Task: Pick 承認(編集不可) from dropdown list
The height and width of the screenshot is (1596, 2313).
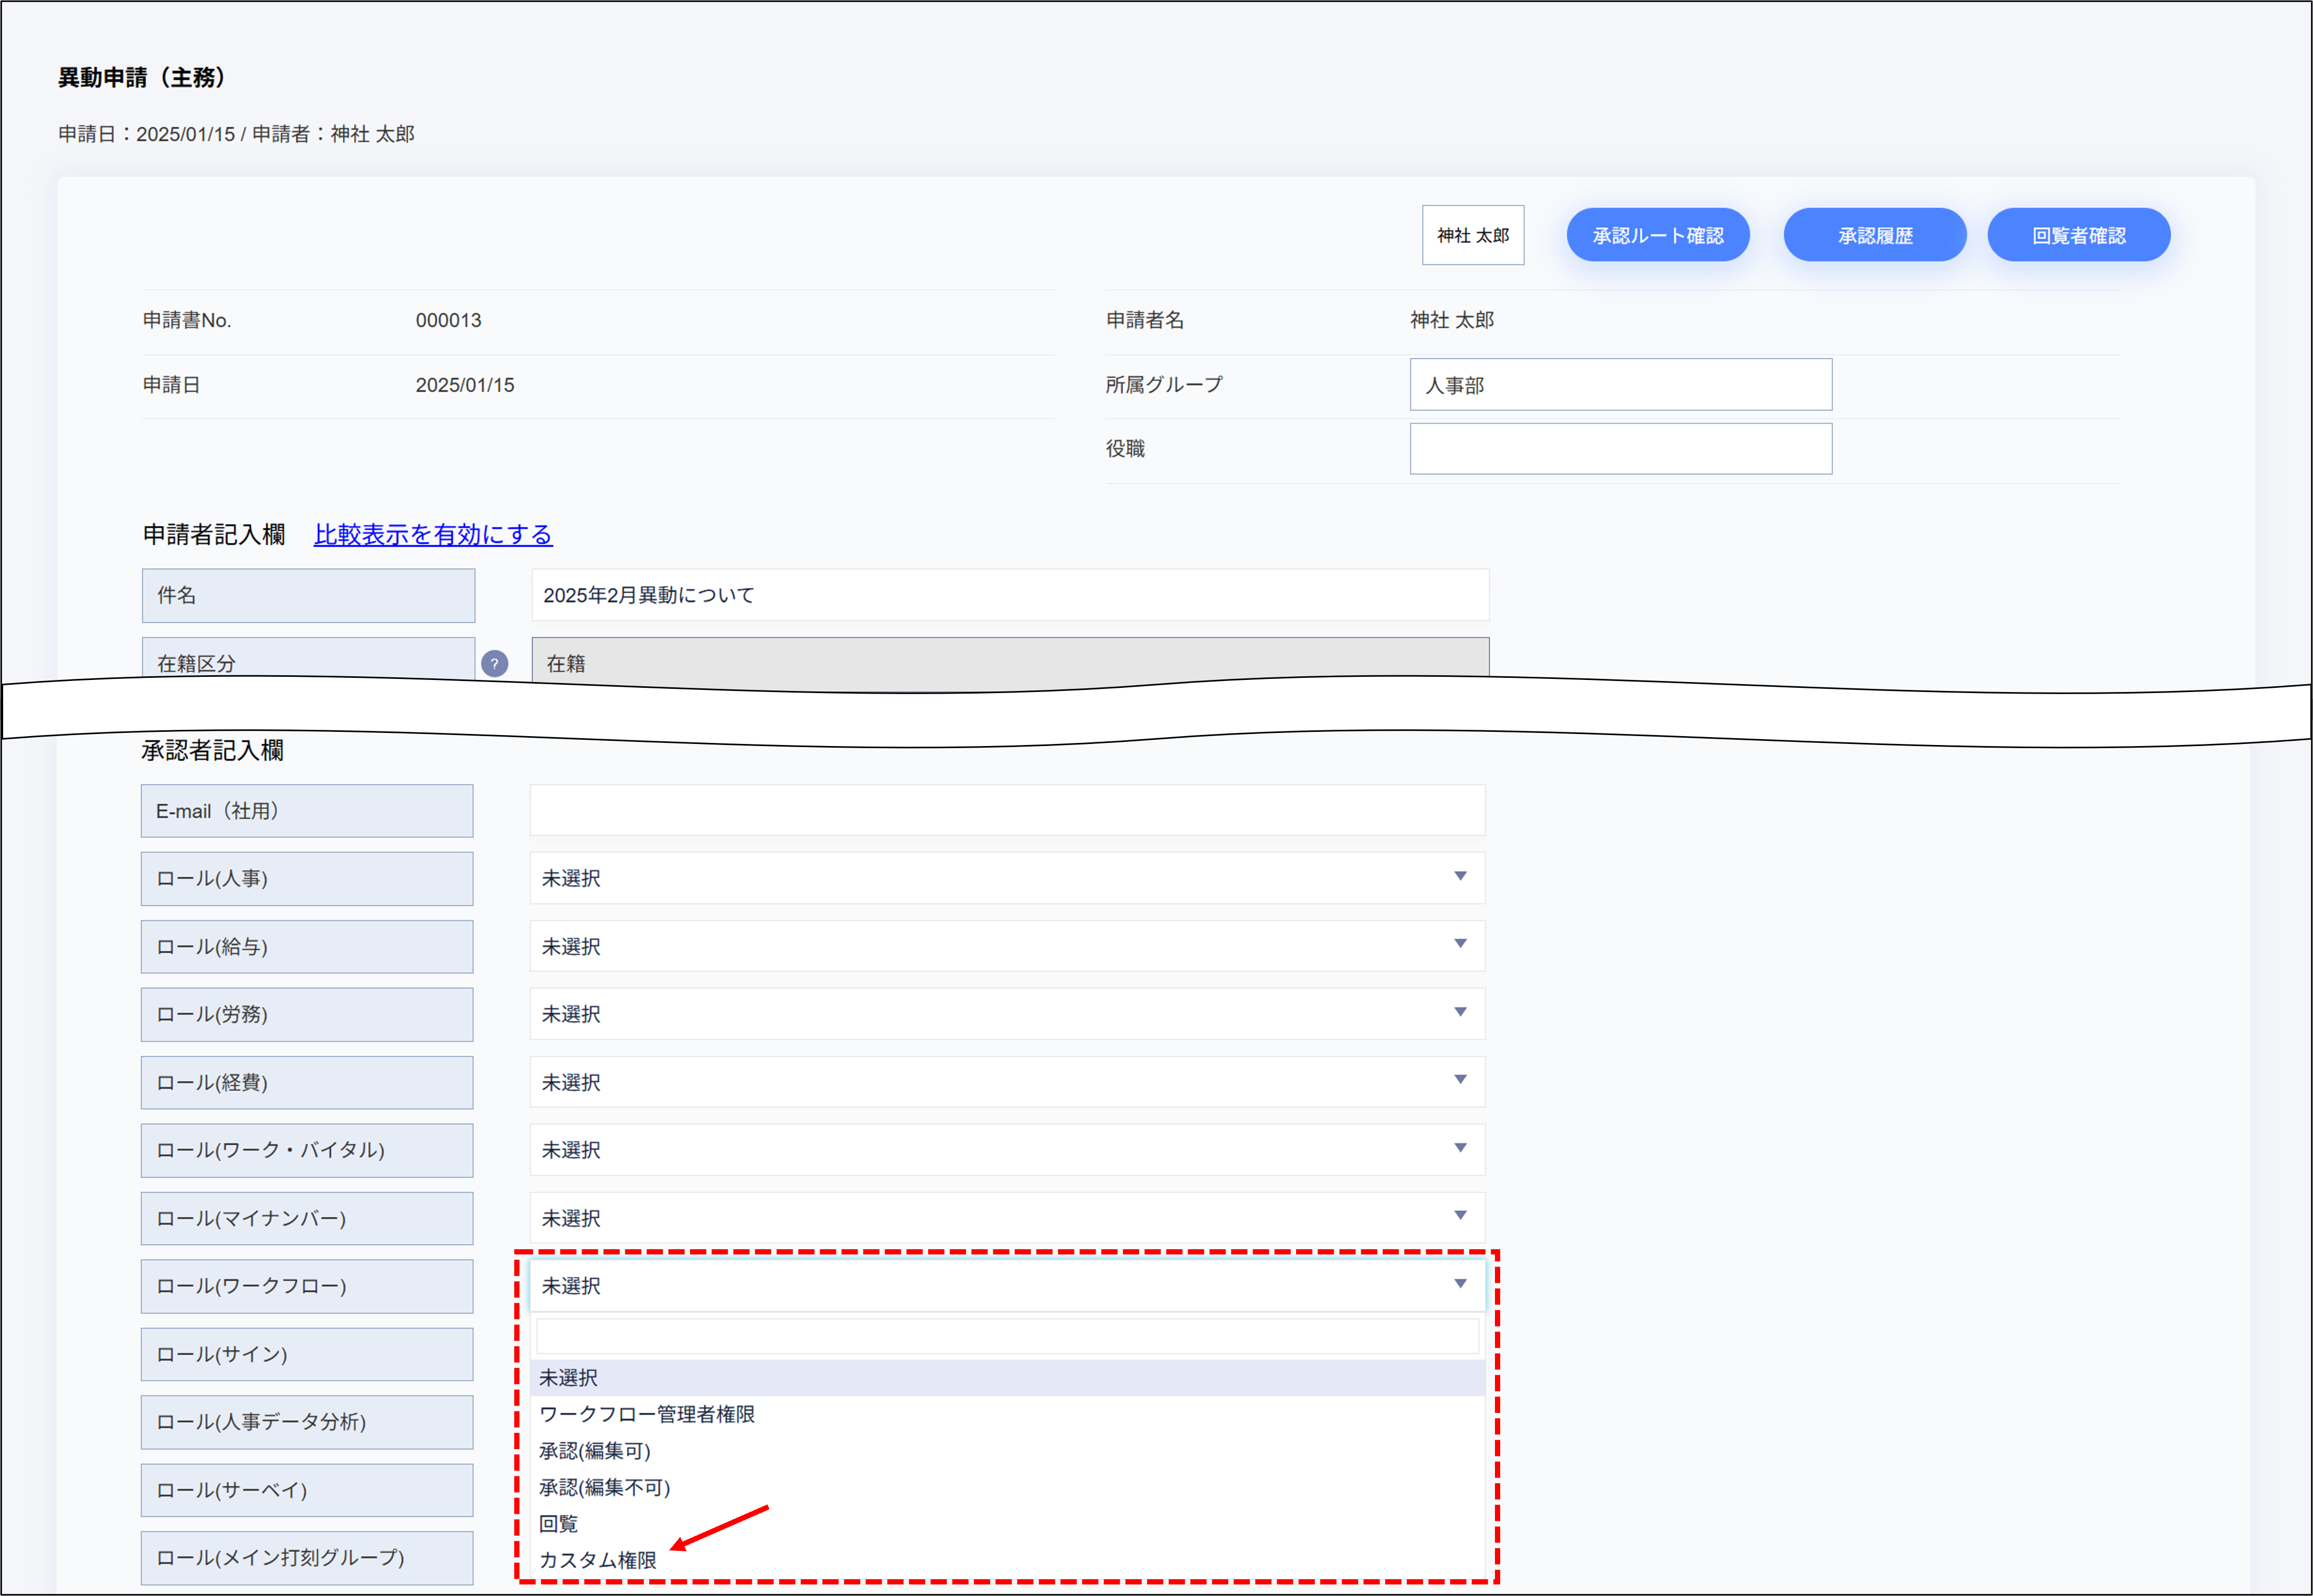Action: click(605, 1487)
